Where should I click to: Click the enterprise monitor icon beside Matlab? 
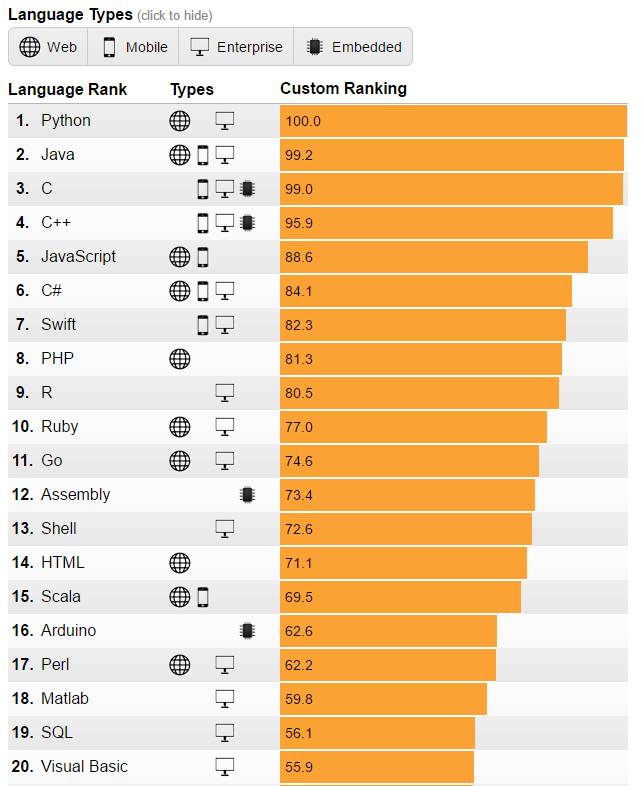(225, 699)
